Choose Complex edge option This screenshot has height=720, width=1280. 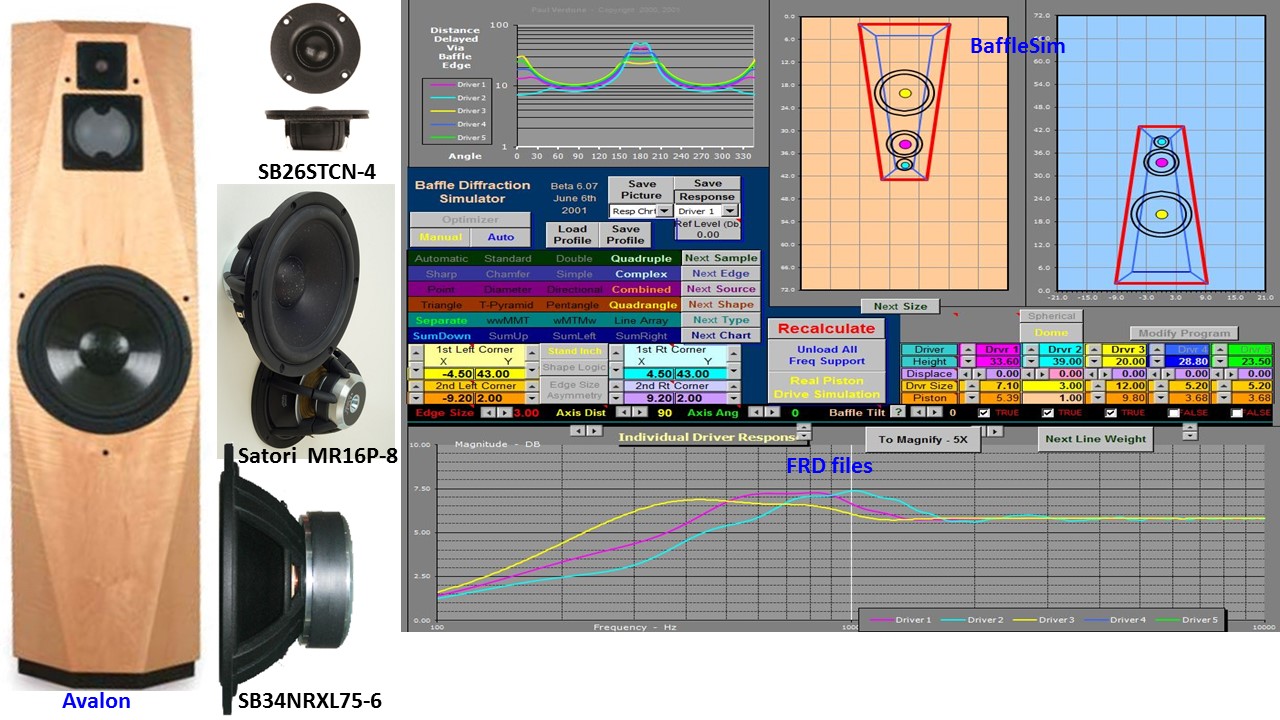[641, 274]
